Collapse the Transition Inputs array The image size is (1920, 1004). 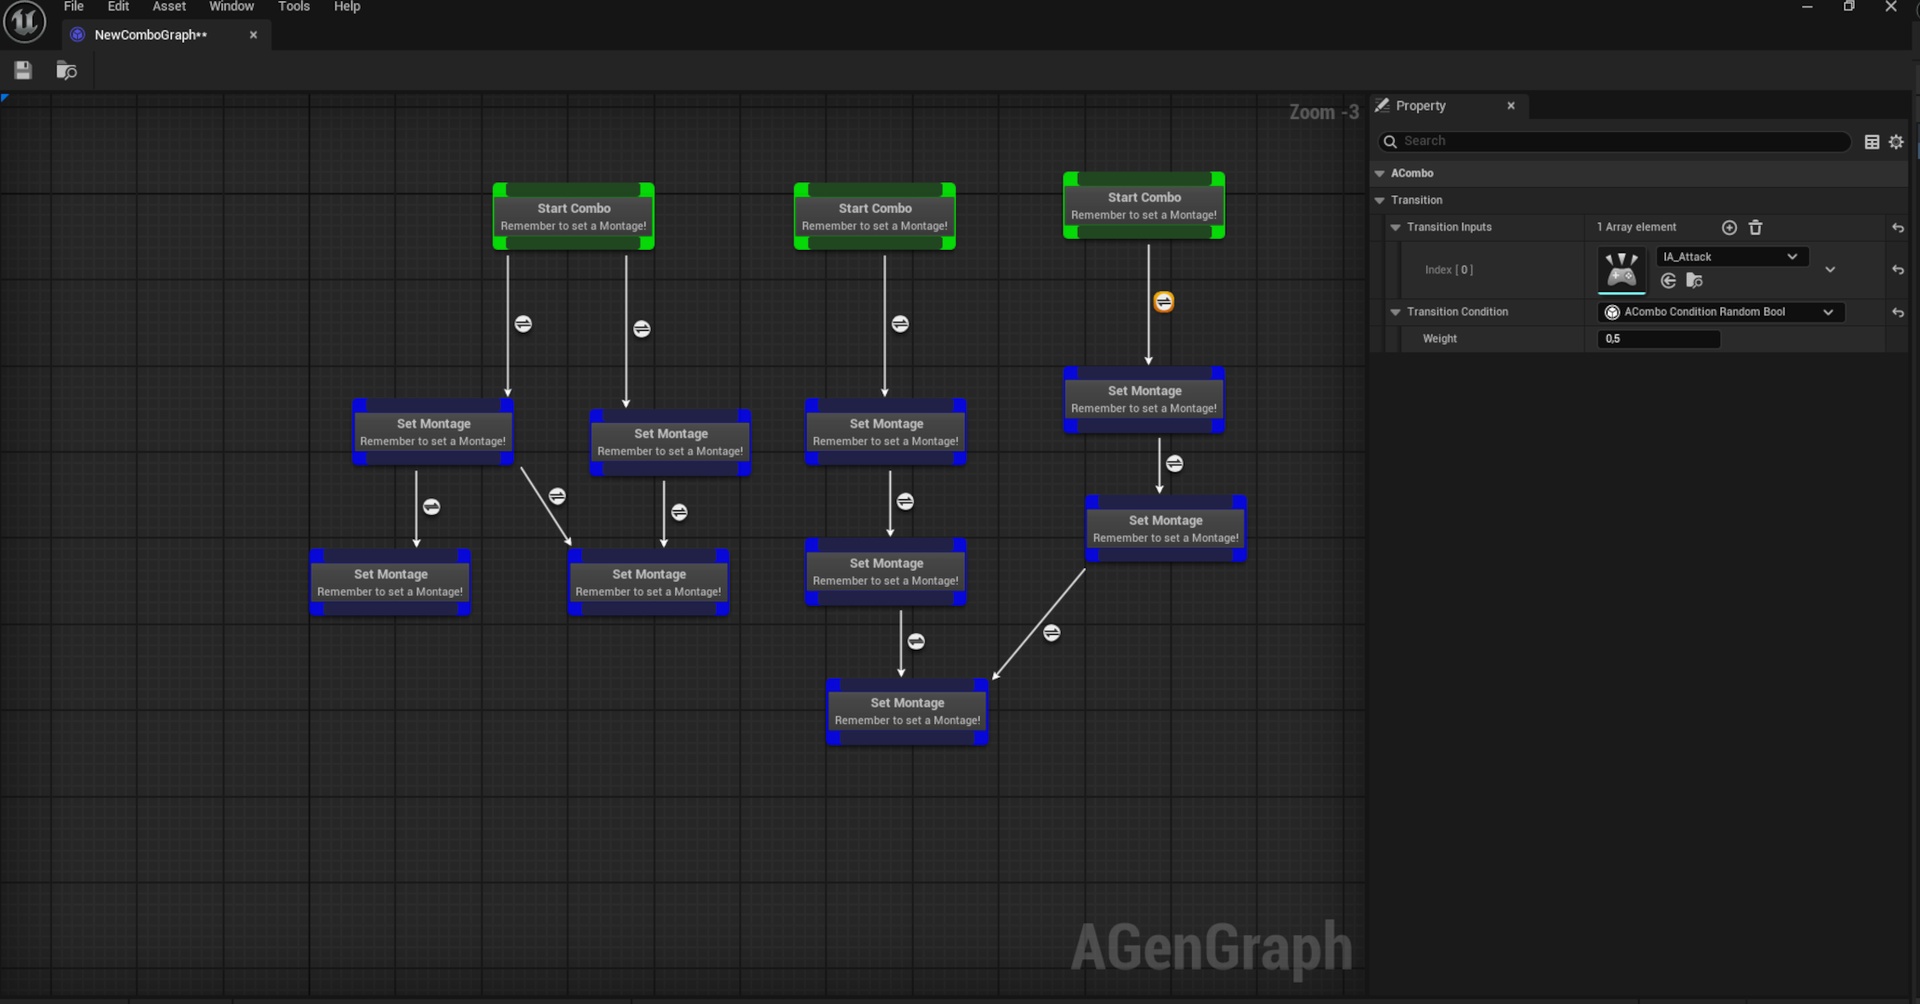[x=1395, y=227]
